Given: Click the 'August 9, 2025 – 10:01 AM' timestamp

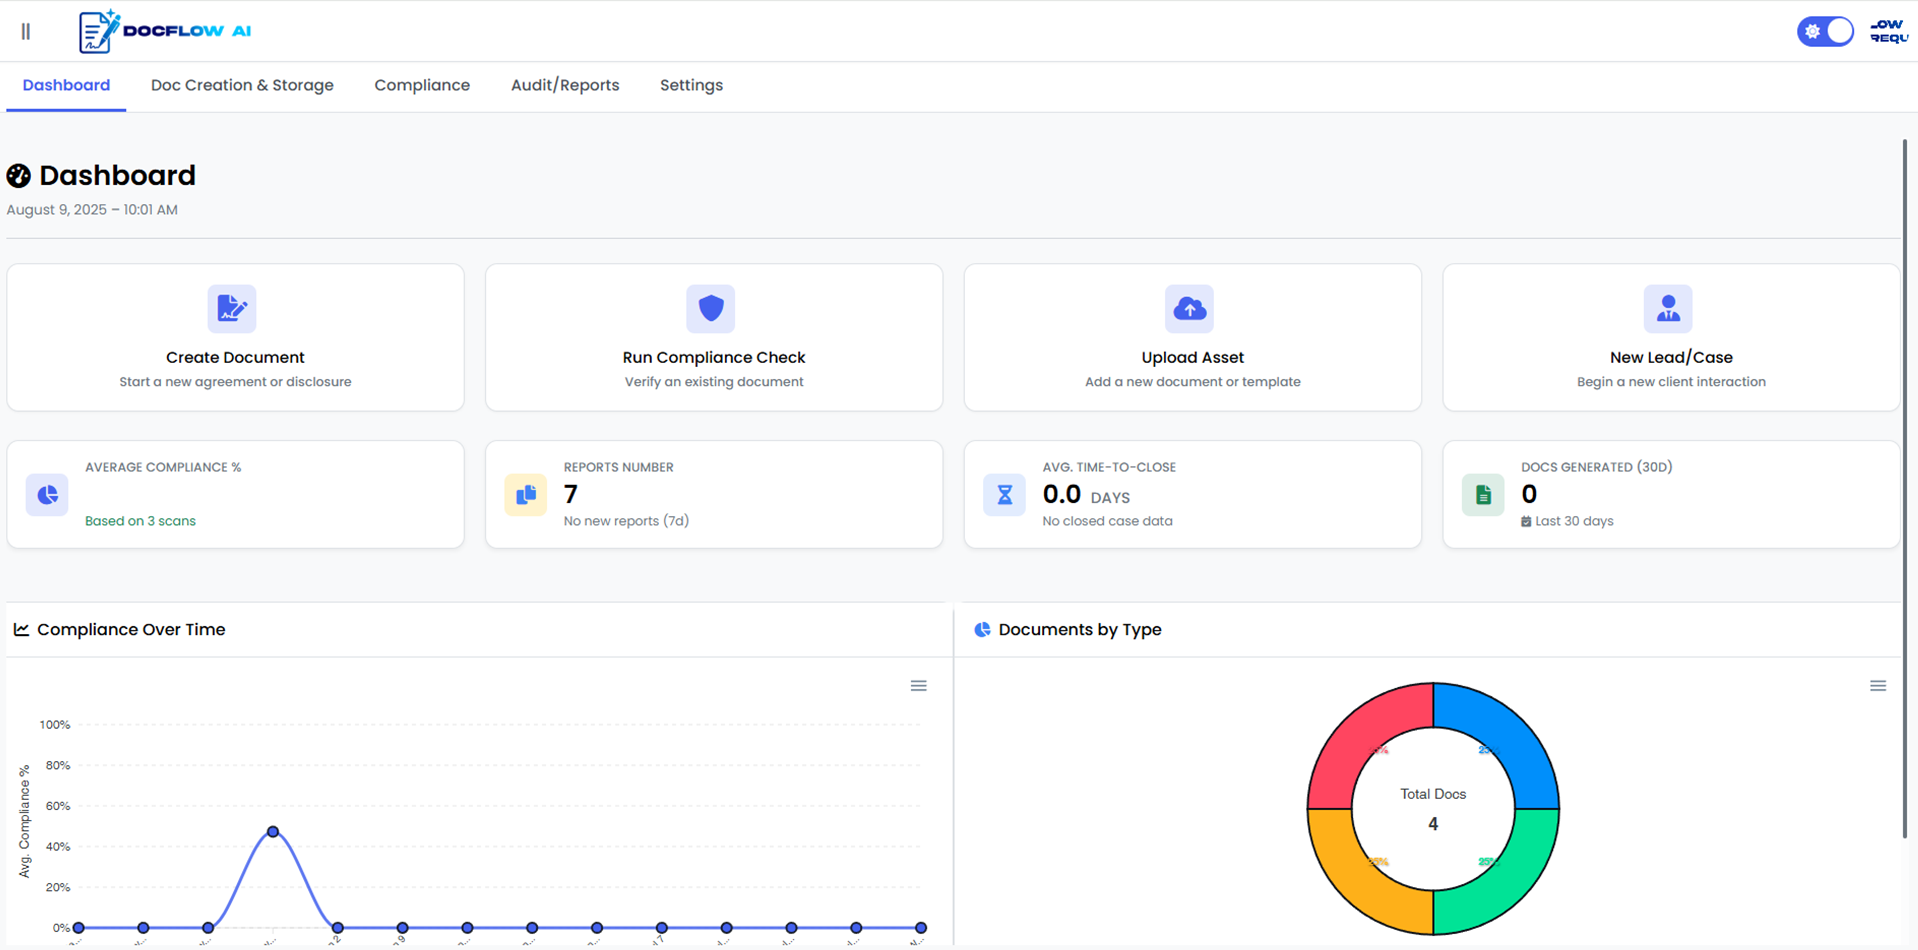Looking at the screenshot, I should pyautogui.click(x=92, y=210).
